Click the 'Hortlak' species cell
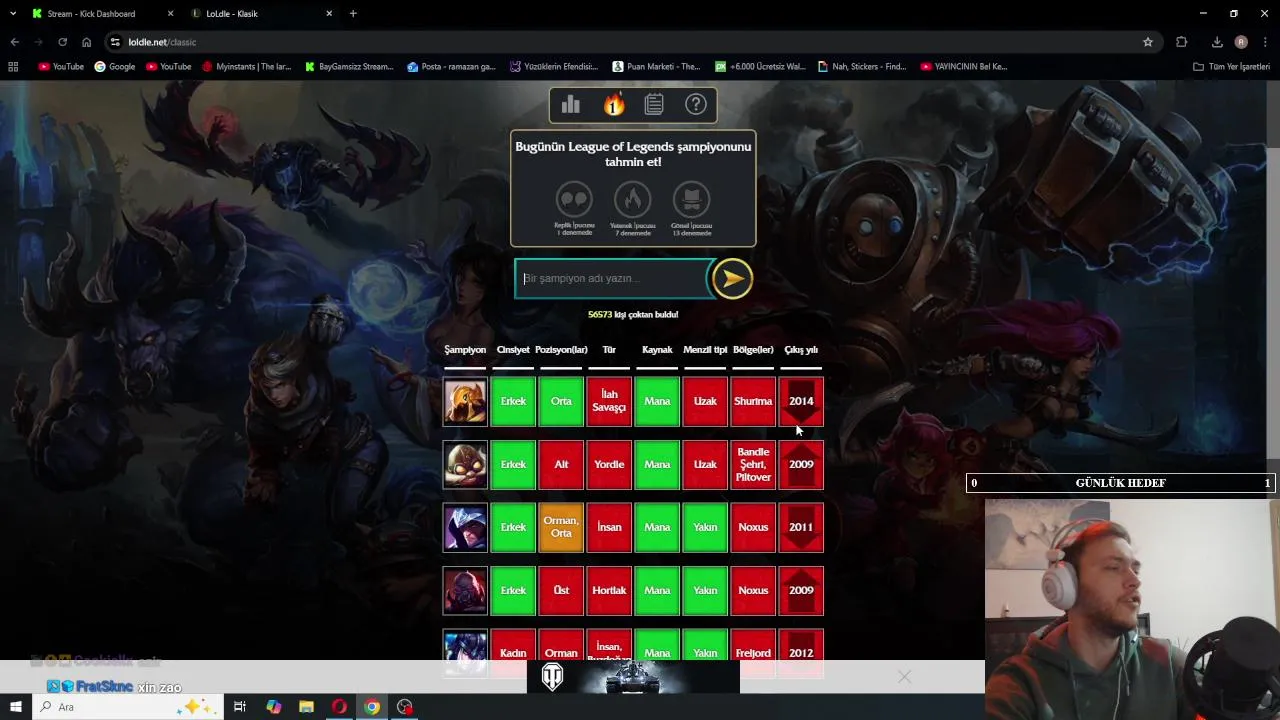The width and height of the screenshot is (1280, 720). point(609,591)
